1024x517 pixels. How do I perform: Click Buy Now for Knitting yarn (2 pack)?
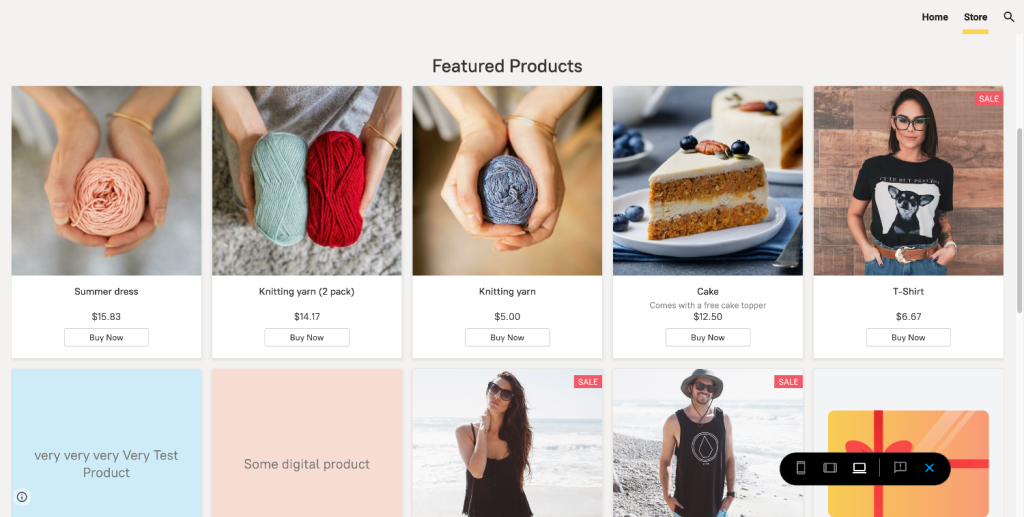click(x=307, y=338)
